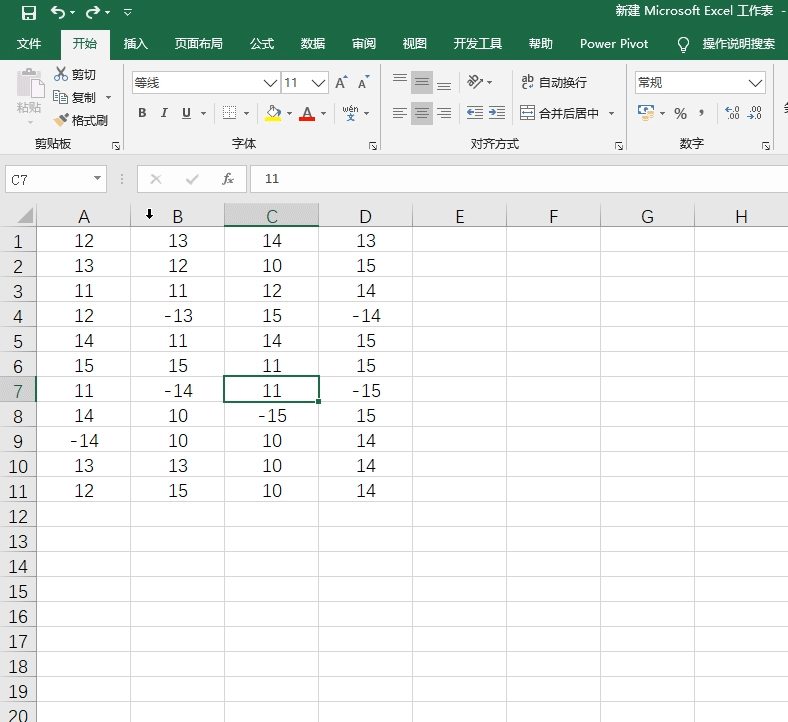Image resolution: width=788 pixels, height=722 pixels.
Task: Align text right
Action: pos(444,113)
